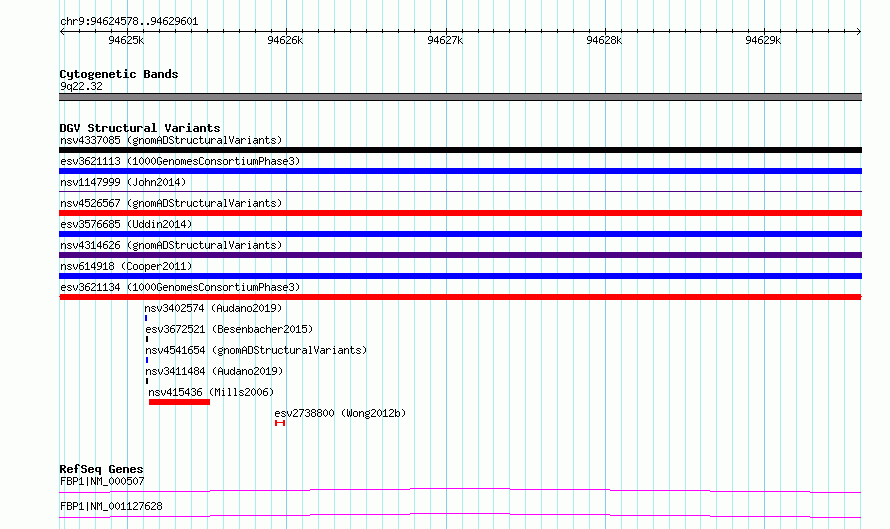This screenshot has height=529, width=890.
Task: Open esv2738800 (Wong2012b) label
Action: click(x=340, y=413)
